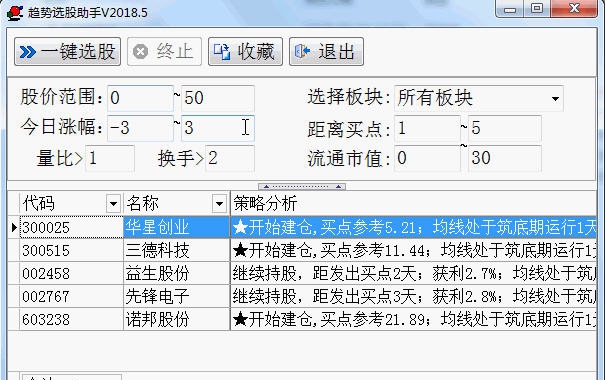This screenshot has width=605, height=380.
Task: Focus the 今日涨幅 maximum field showing 3
Action: coord(218,128)
